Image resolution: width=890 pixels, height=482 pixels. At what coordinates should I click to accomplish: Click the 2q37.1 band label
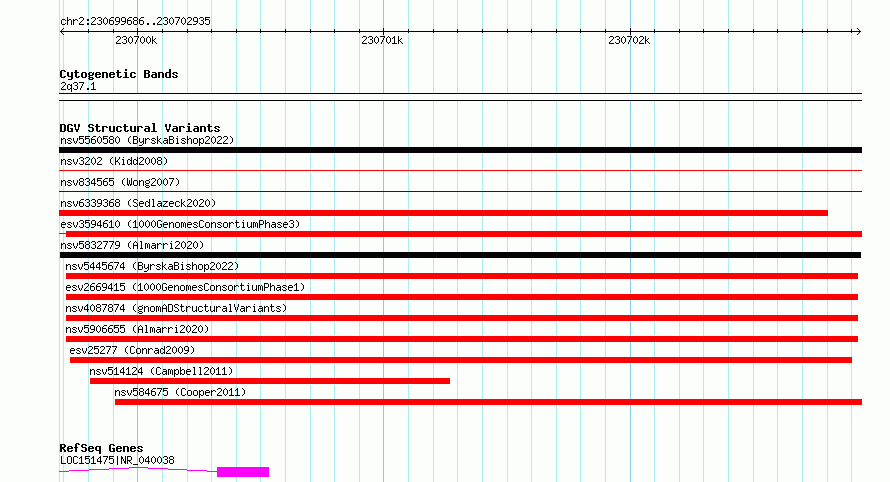coord(78,86)
